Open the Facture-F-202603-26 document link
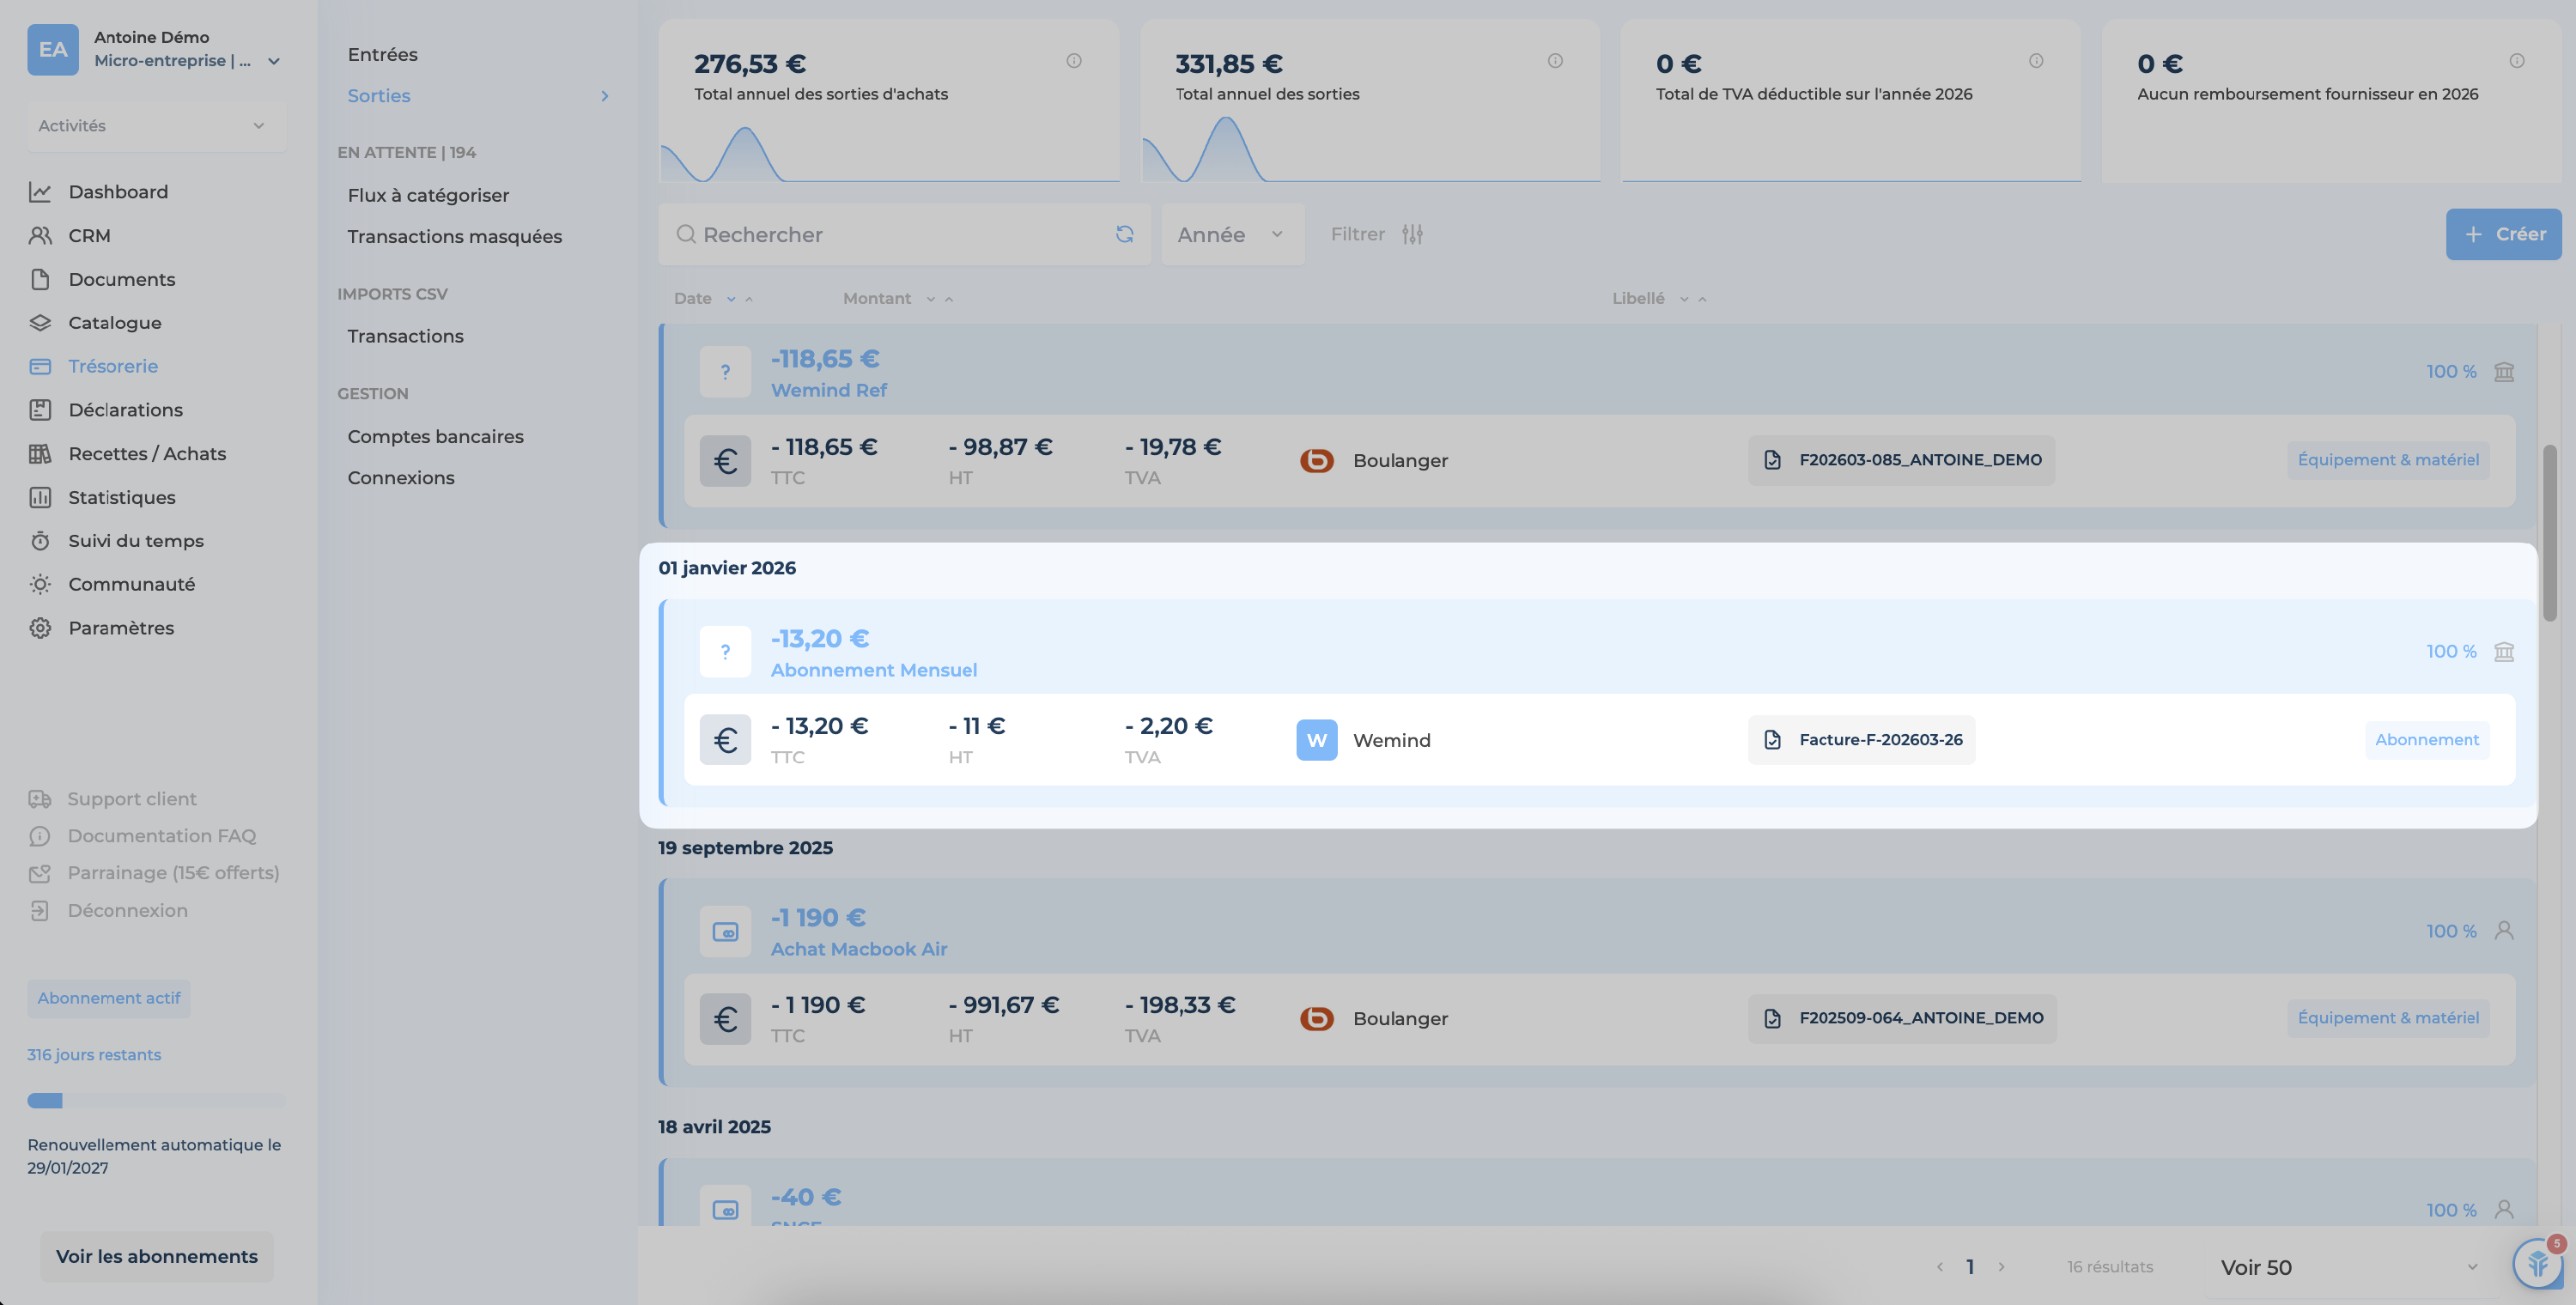Screen dimensions: 2576x1305 pos(1861,740)
